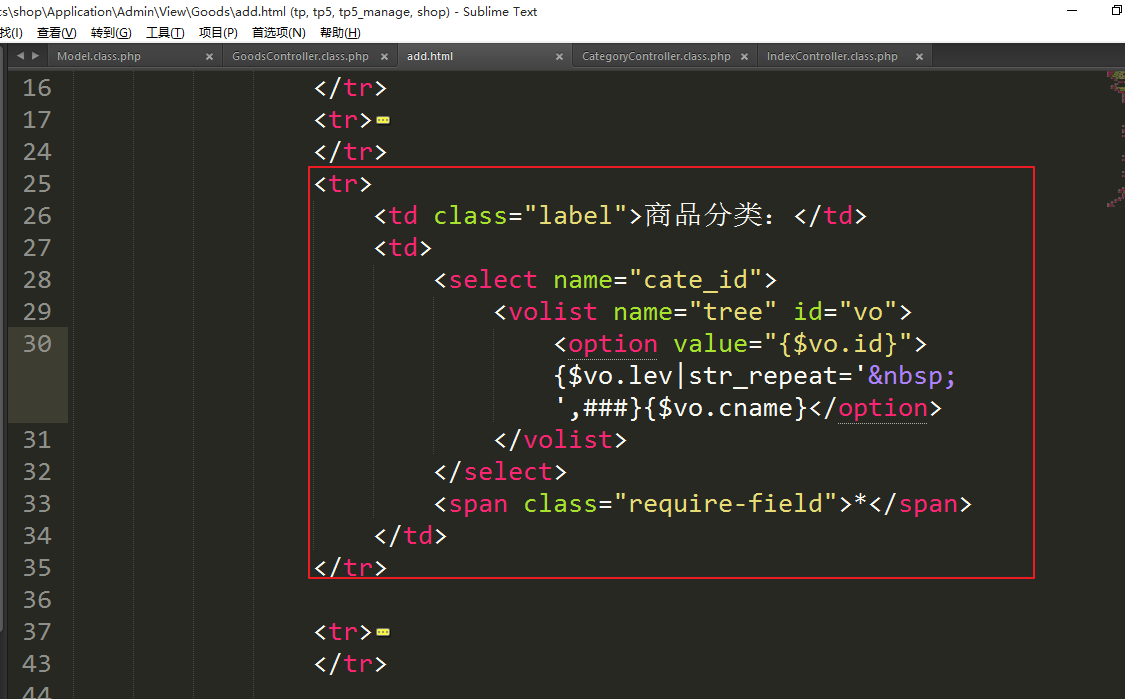Open the 帮助(H) menu
This screenshot has width=1125, height=699.
[340, 32]
